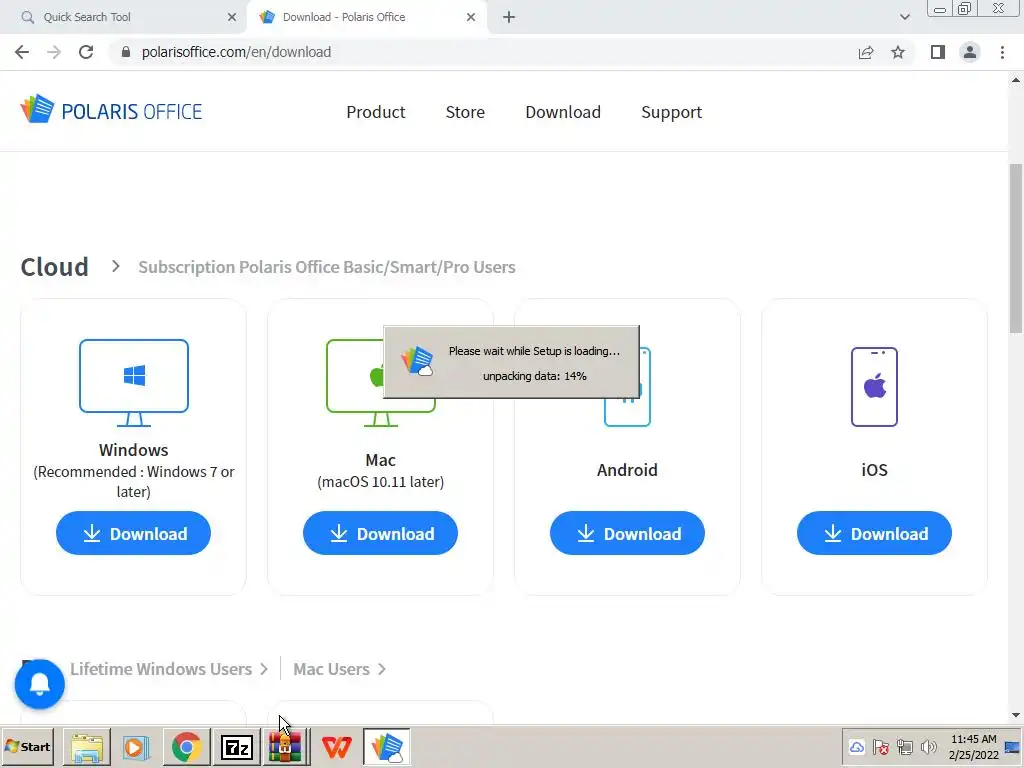Click the taskbar clock

(x=974, y=747)
